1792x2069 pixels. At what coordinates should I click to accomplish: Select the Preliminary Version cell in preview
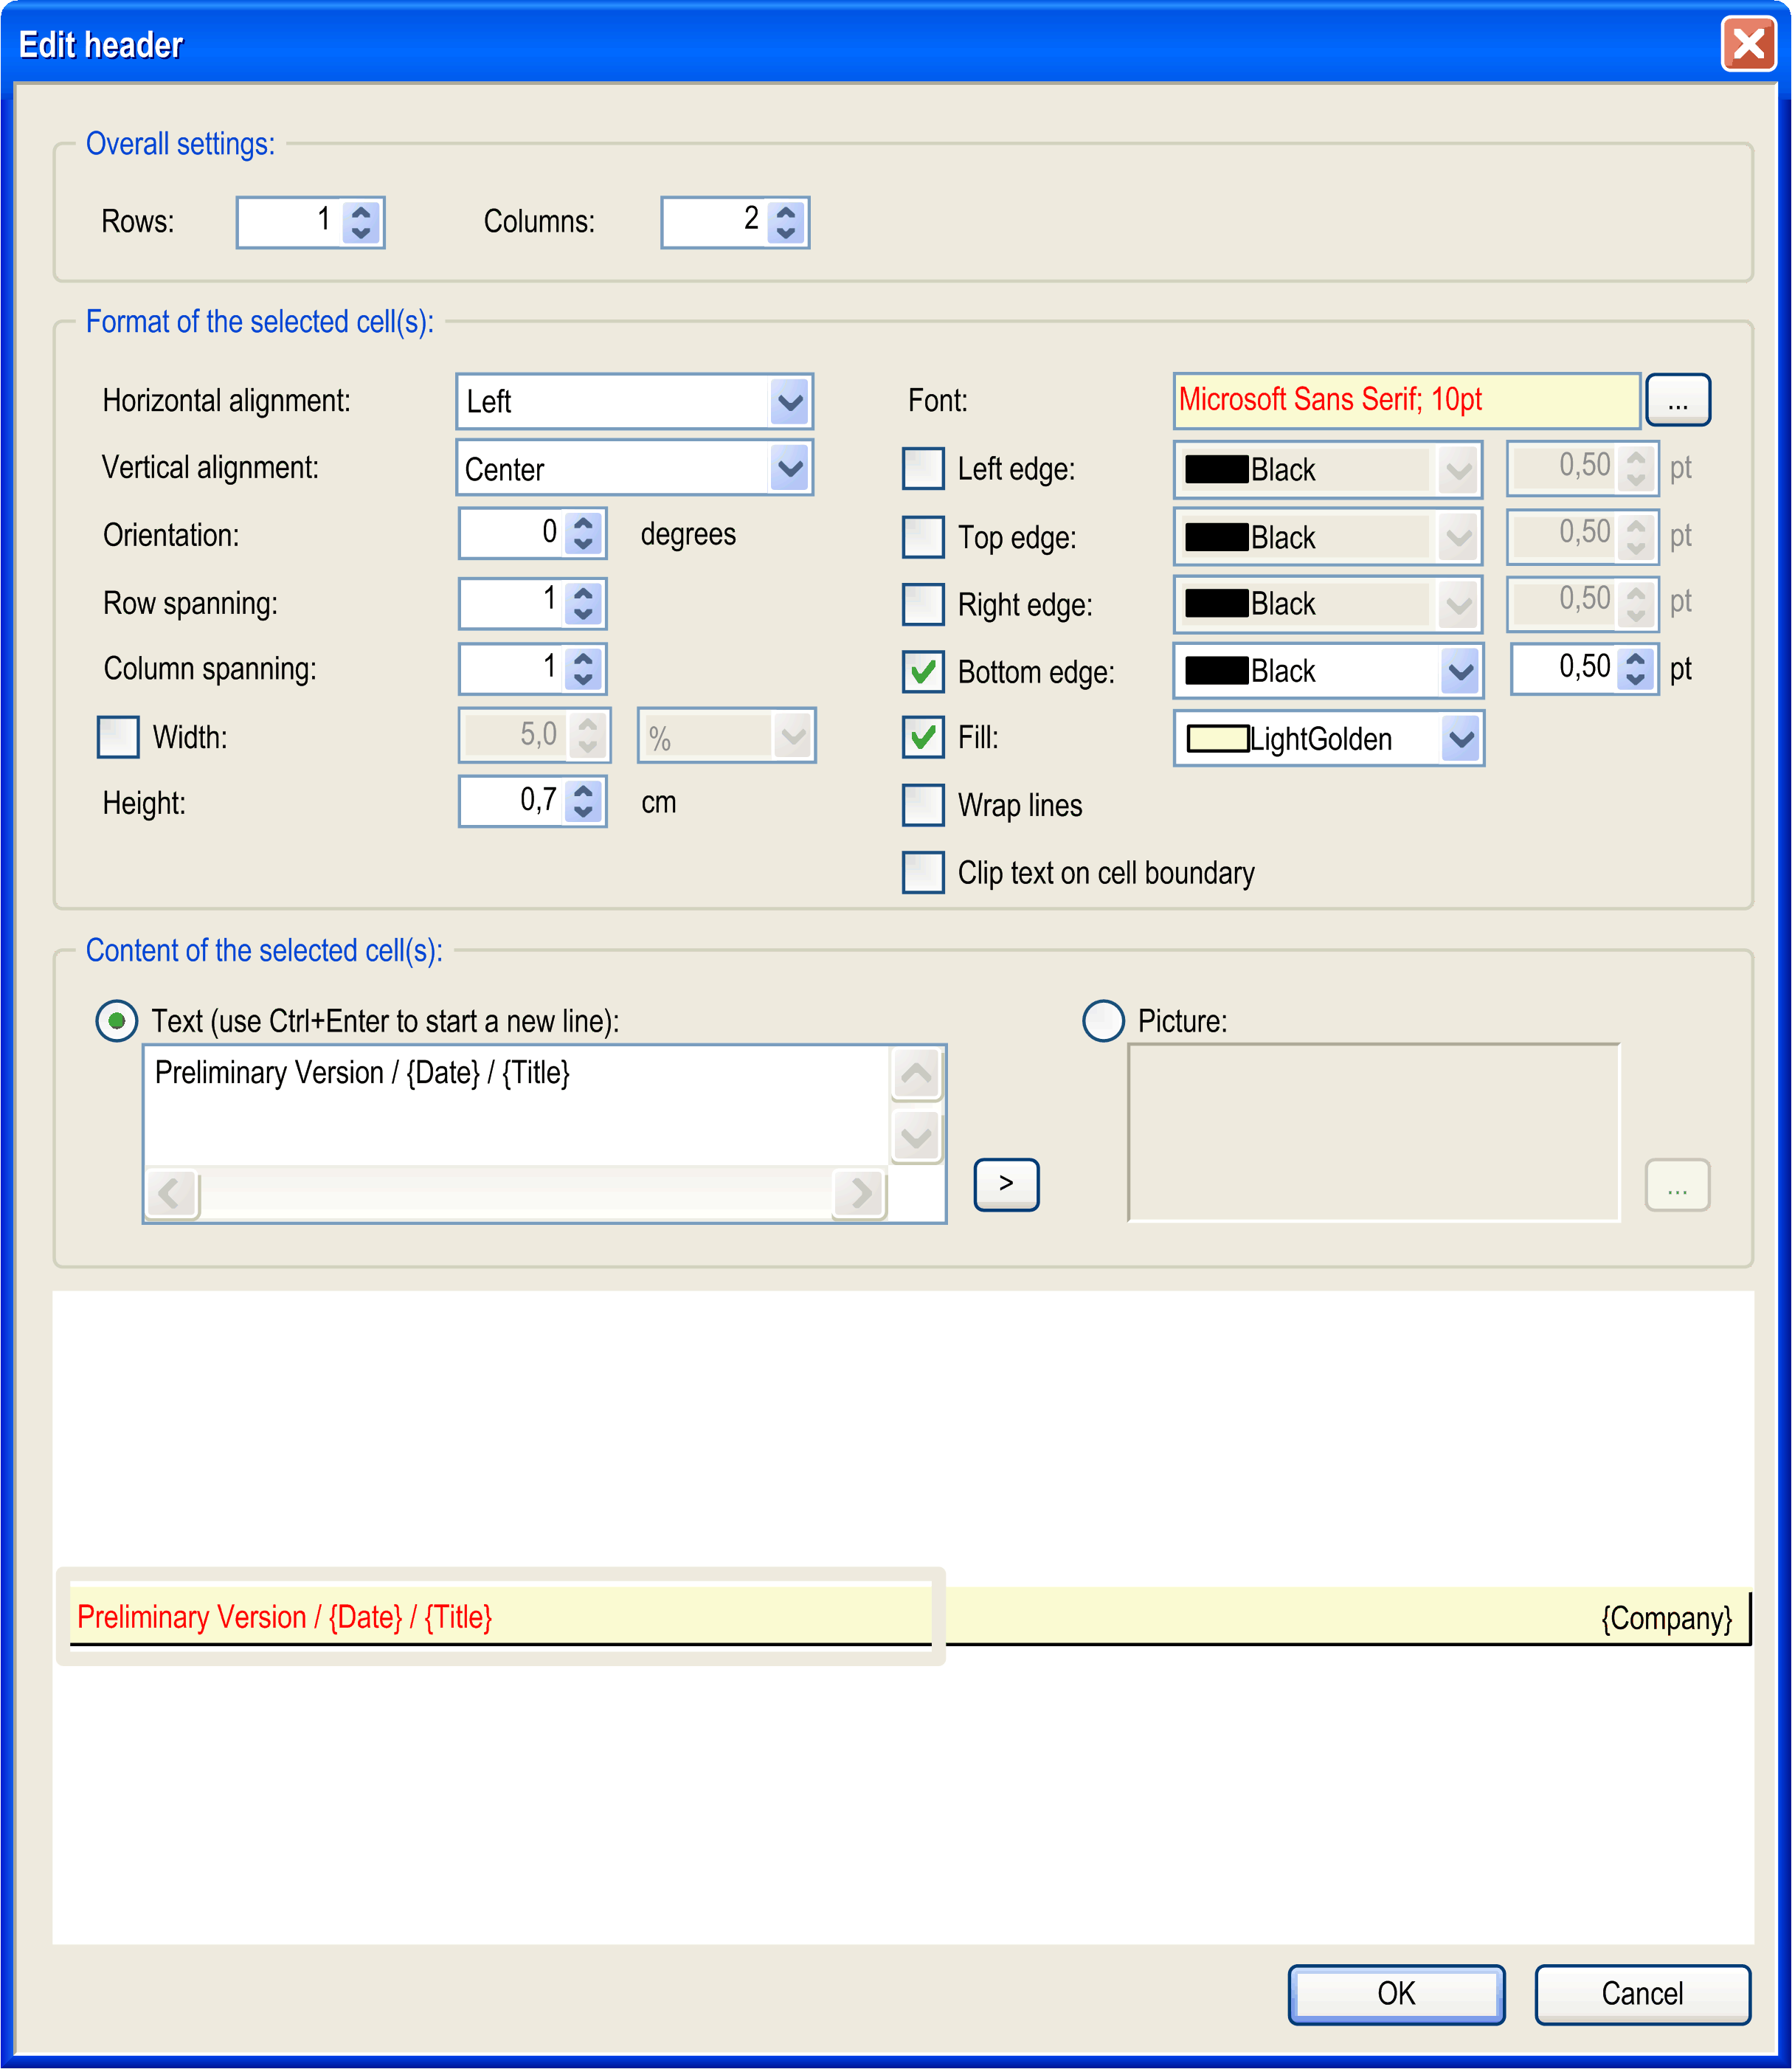click(500, 1616)
